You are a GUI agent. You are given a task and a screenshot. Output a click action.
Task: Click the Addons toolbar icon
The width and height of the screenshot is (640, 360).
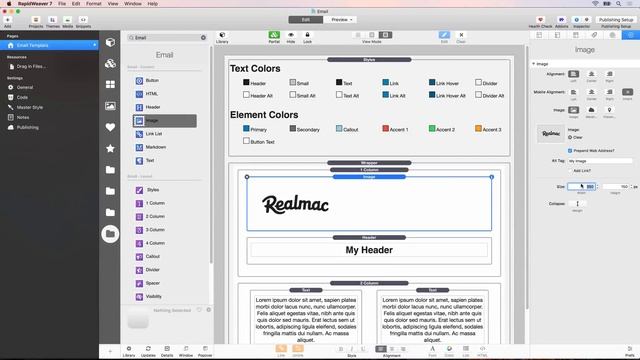click(x=562, y=20)
